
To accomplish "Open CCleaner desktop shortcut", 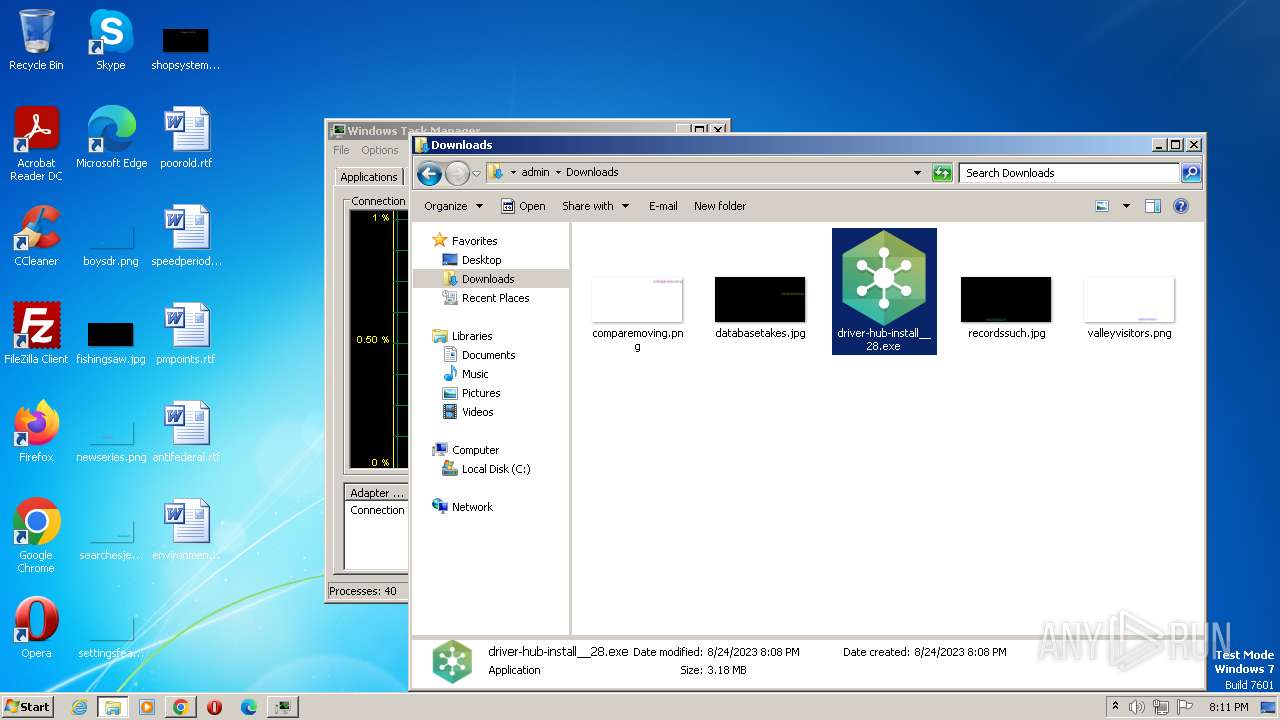I will coord(36,236).
